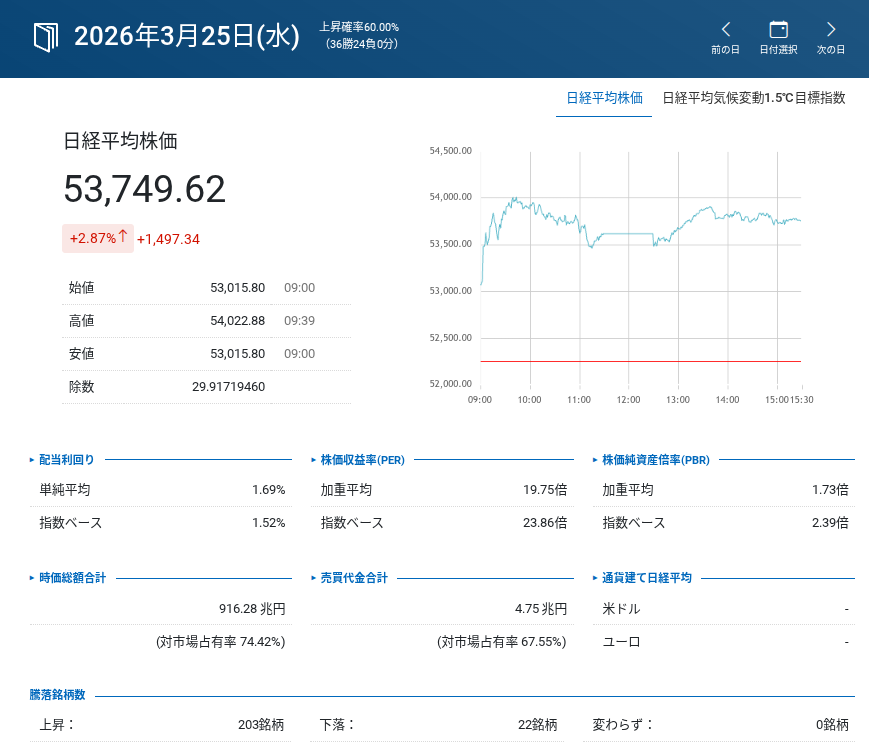Viewport: 869px width, 746px height.
Task: Click the open book icon in header
Action: [x=46, y=37]
